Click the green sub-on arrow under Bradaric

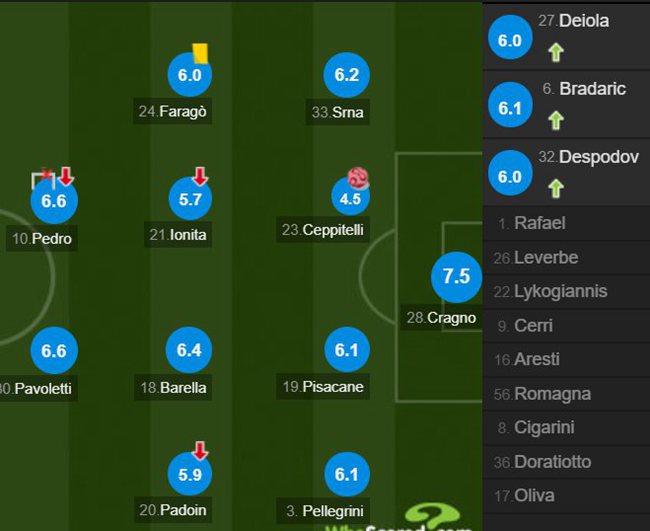point(556,121)
